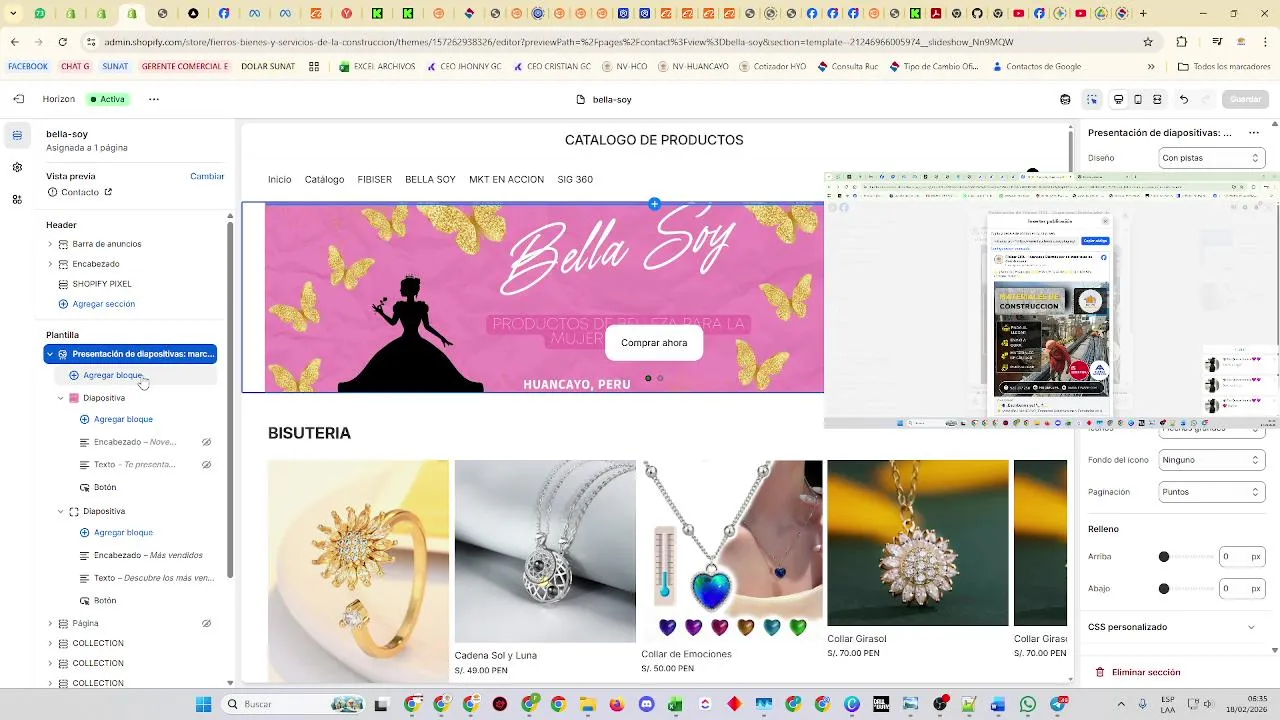This screenshot has height=720, width=1280.
Task: Open File Explorer from the taskbar
Action: (588, 705)
